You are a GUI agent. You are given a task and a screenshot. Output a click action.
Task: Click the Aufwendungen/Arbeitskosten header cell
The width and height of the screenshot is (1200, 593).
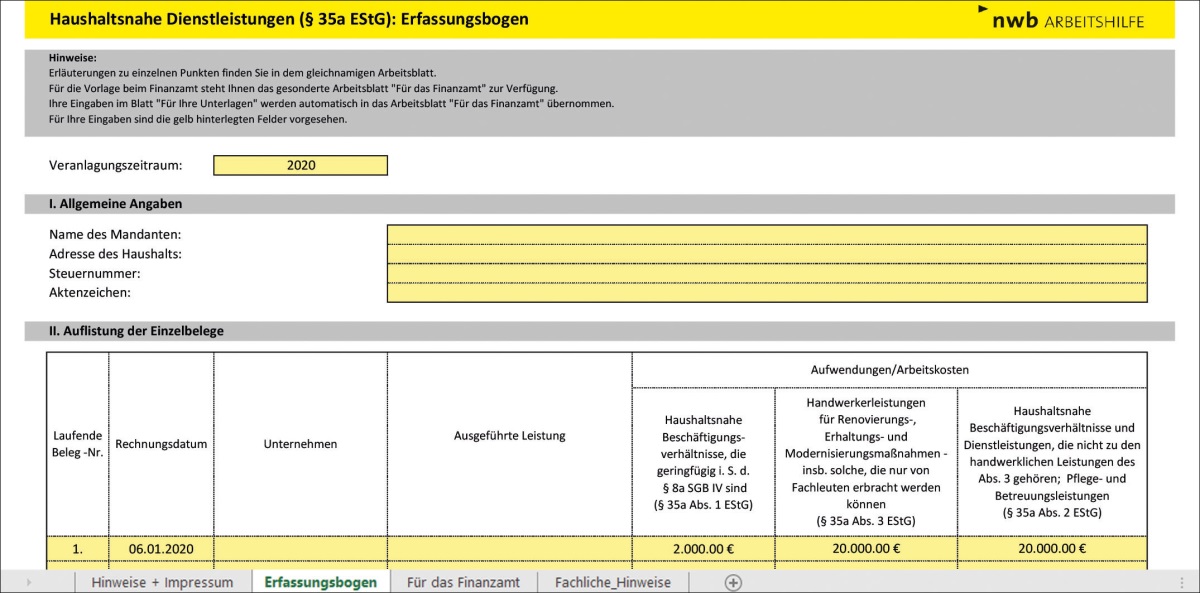[889, 370]
